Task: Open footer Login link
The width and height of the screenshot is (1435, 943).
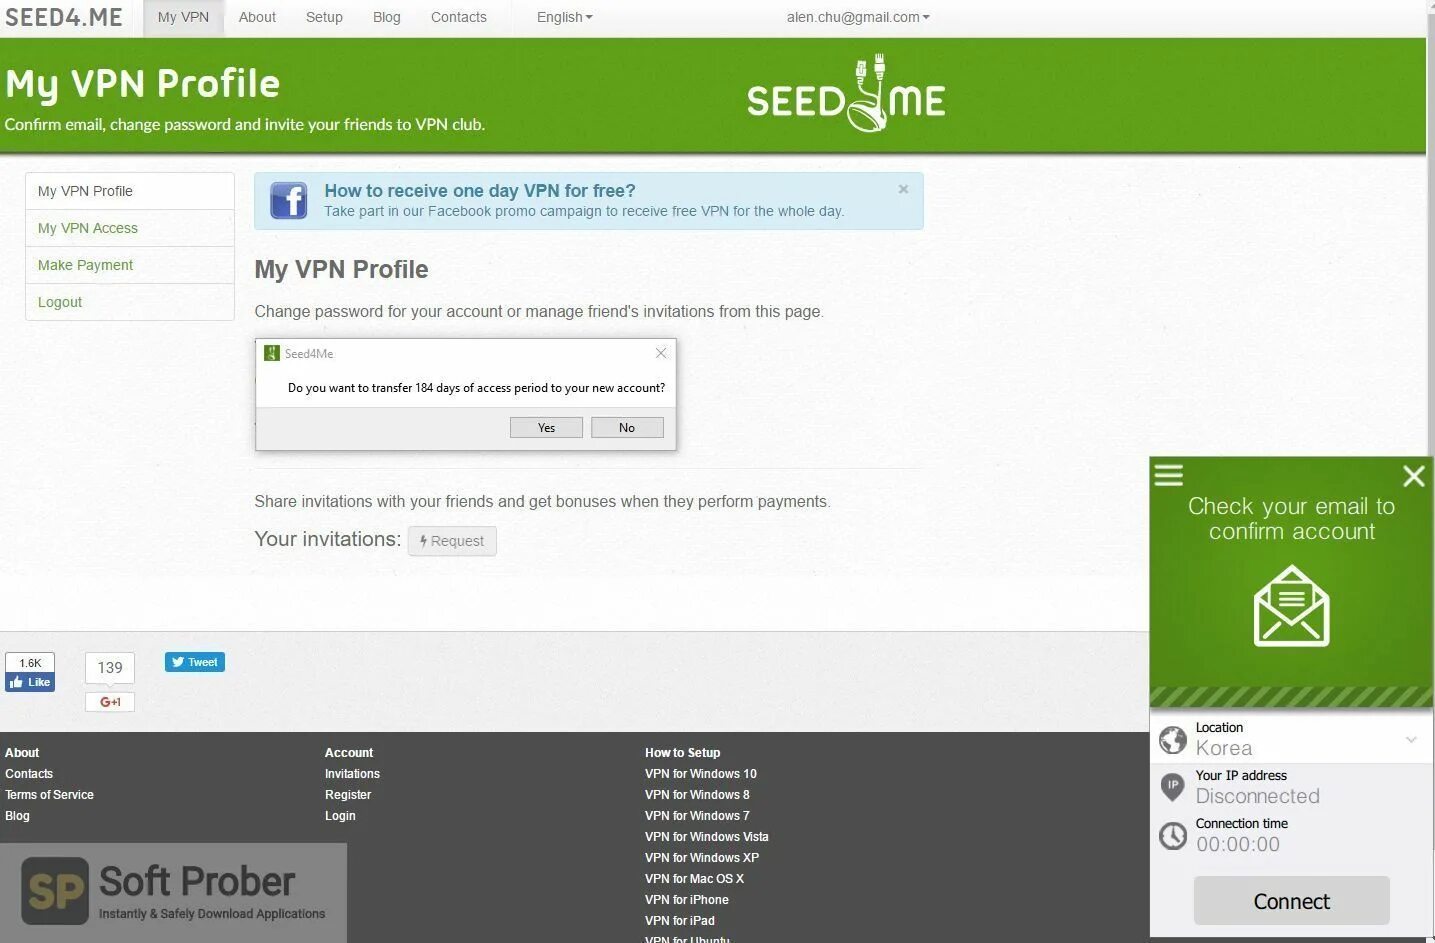Action: click(x=340, y=816)
